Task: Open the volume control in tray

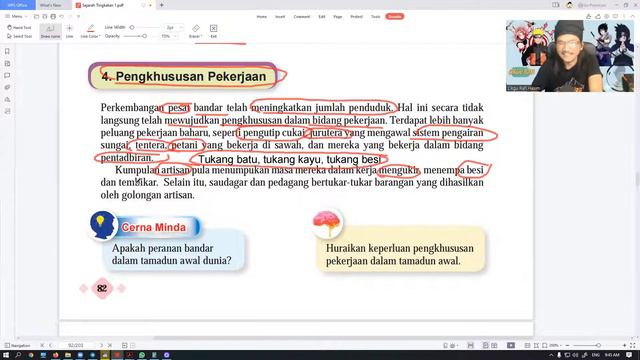Action: pyautogui.click(x=576, y=355)
